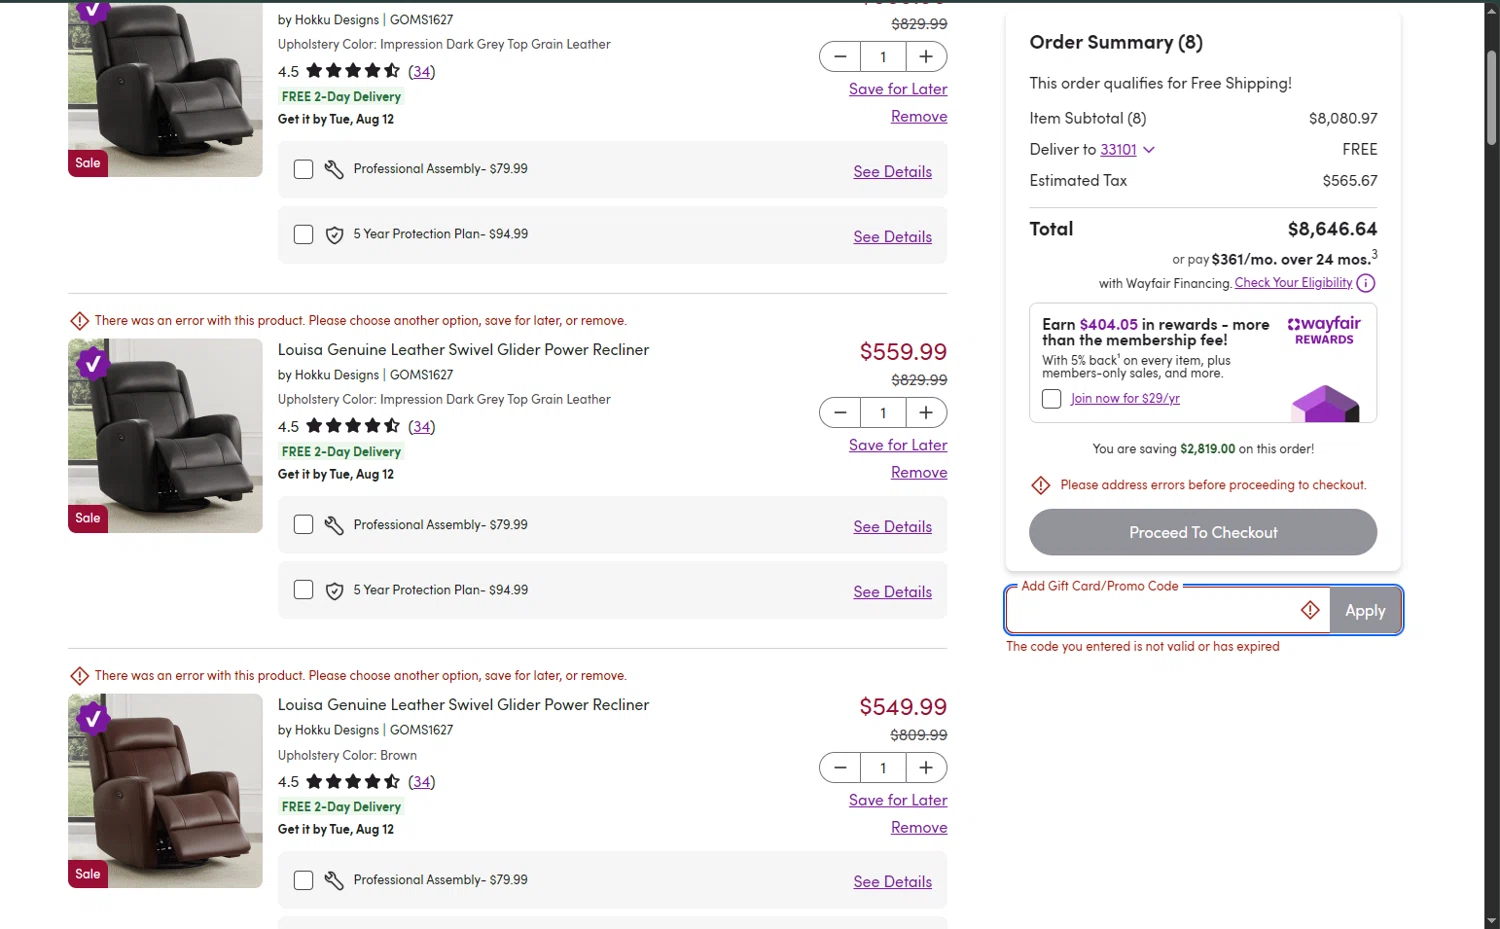
Task: Open See Details for $559.99 recliner's Professional Assembly
Action: (892, 527)
